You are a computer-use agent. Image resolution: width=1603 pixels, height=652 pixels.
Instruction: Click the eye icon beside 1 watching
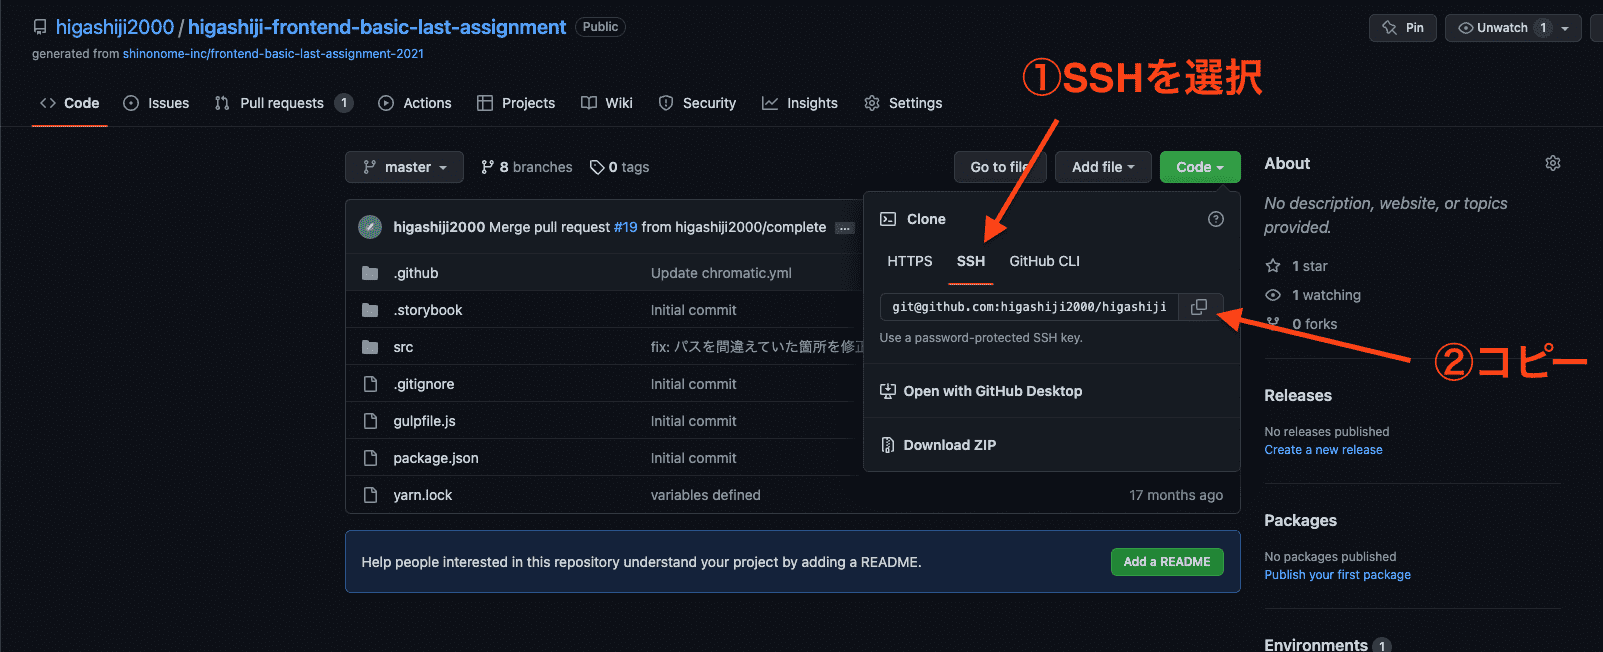coord(1273,295)
